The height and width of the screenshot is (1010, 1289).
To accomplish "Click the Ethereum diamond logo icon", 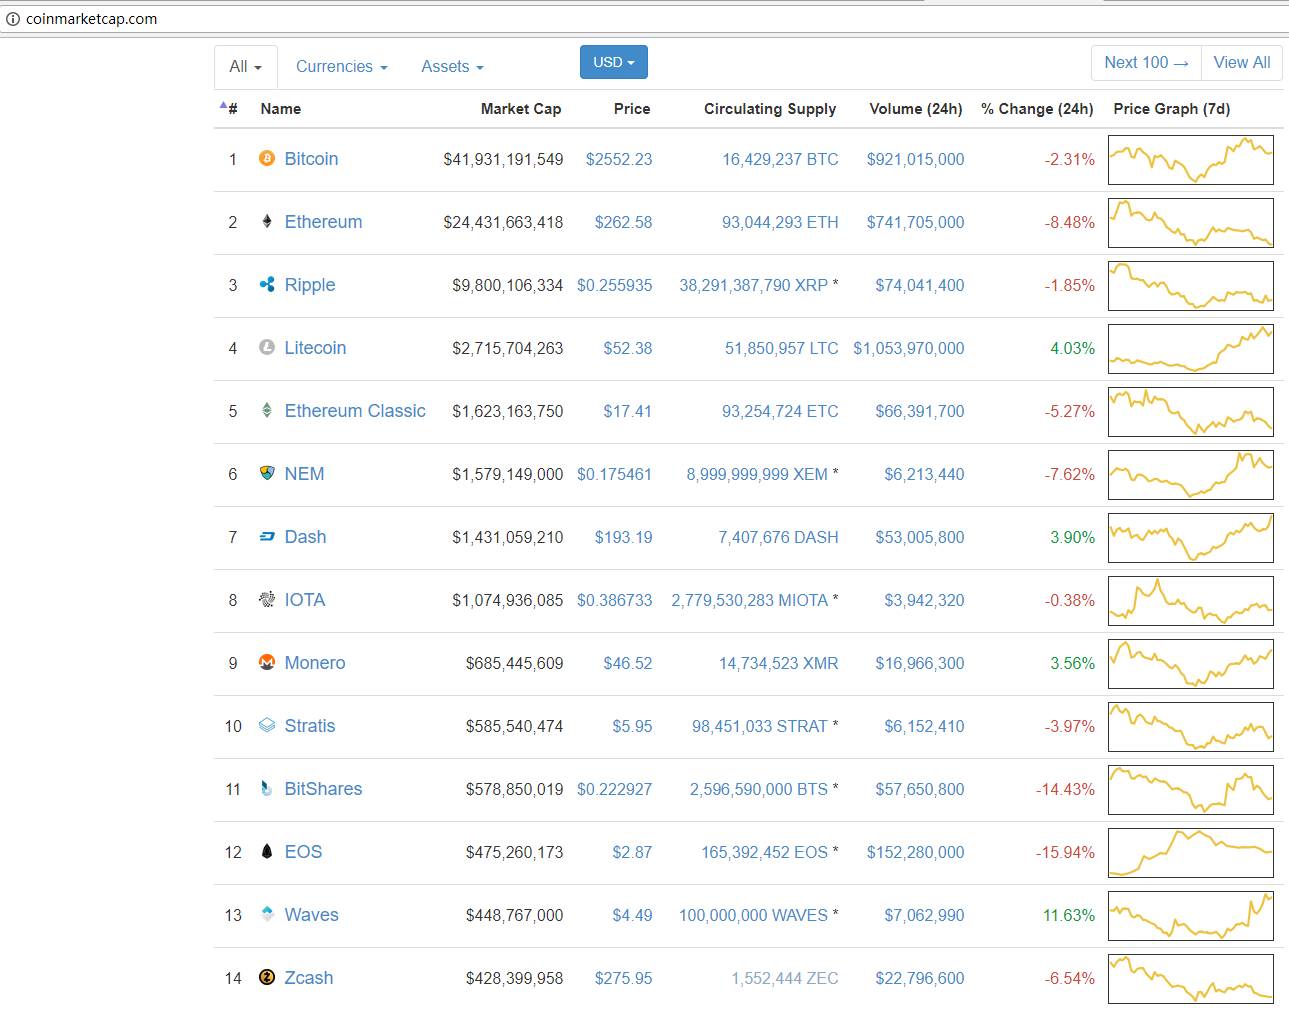I will click(267, 221).
